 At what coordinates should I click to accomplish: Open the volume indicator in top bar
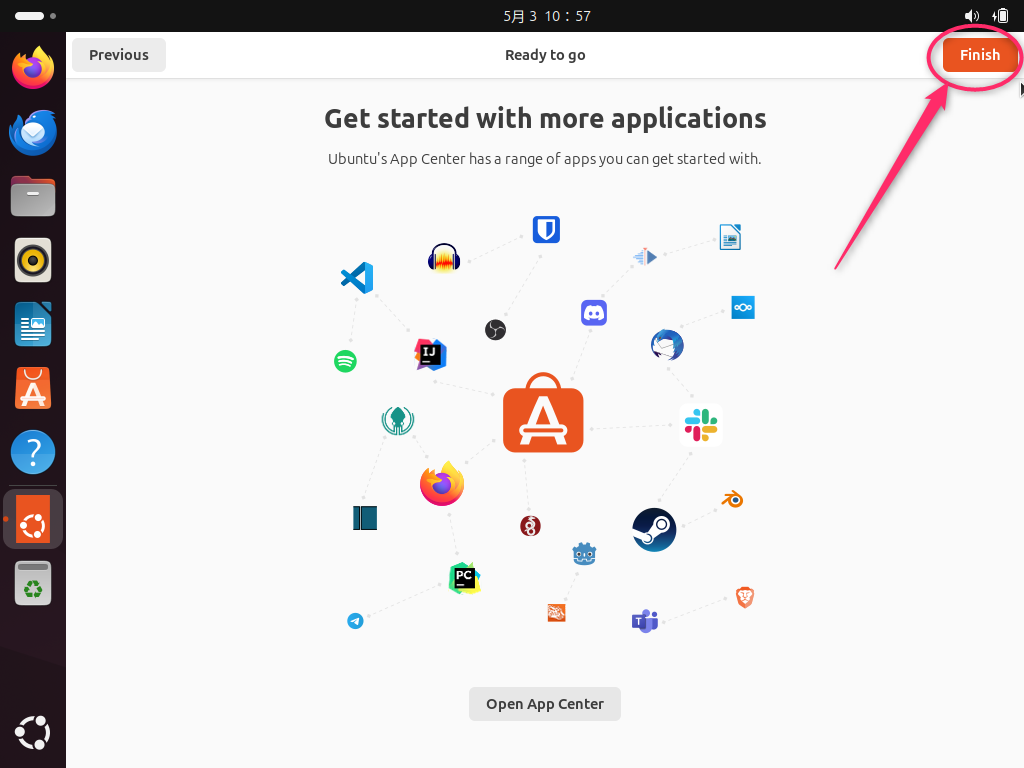[x=972, y=16]
